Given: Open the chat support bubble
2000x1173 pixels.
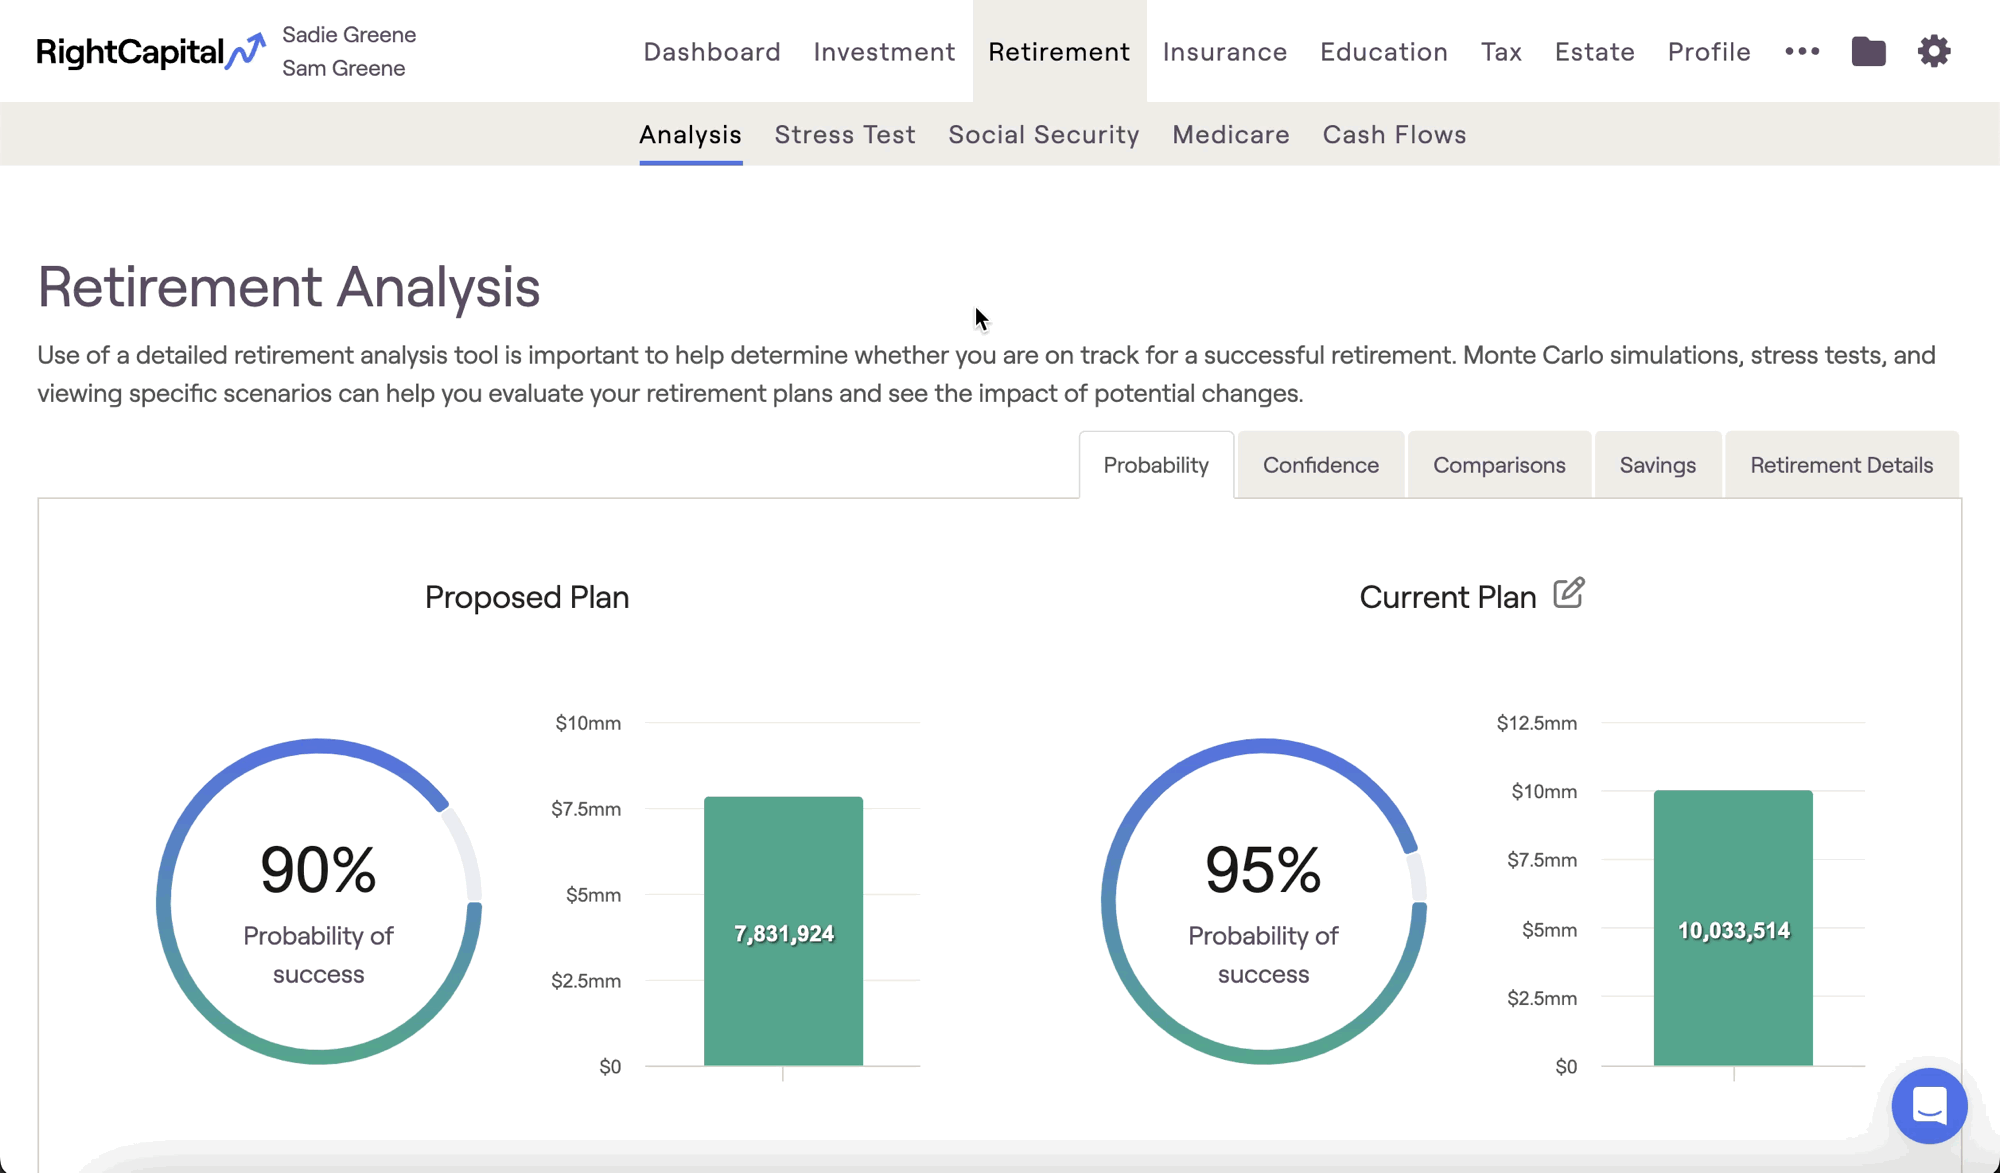Looking at the screenshot, I should click(1929, 1106).
